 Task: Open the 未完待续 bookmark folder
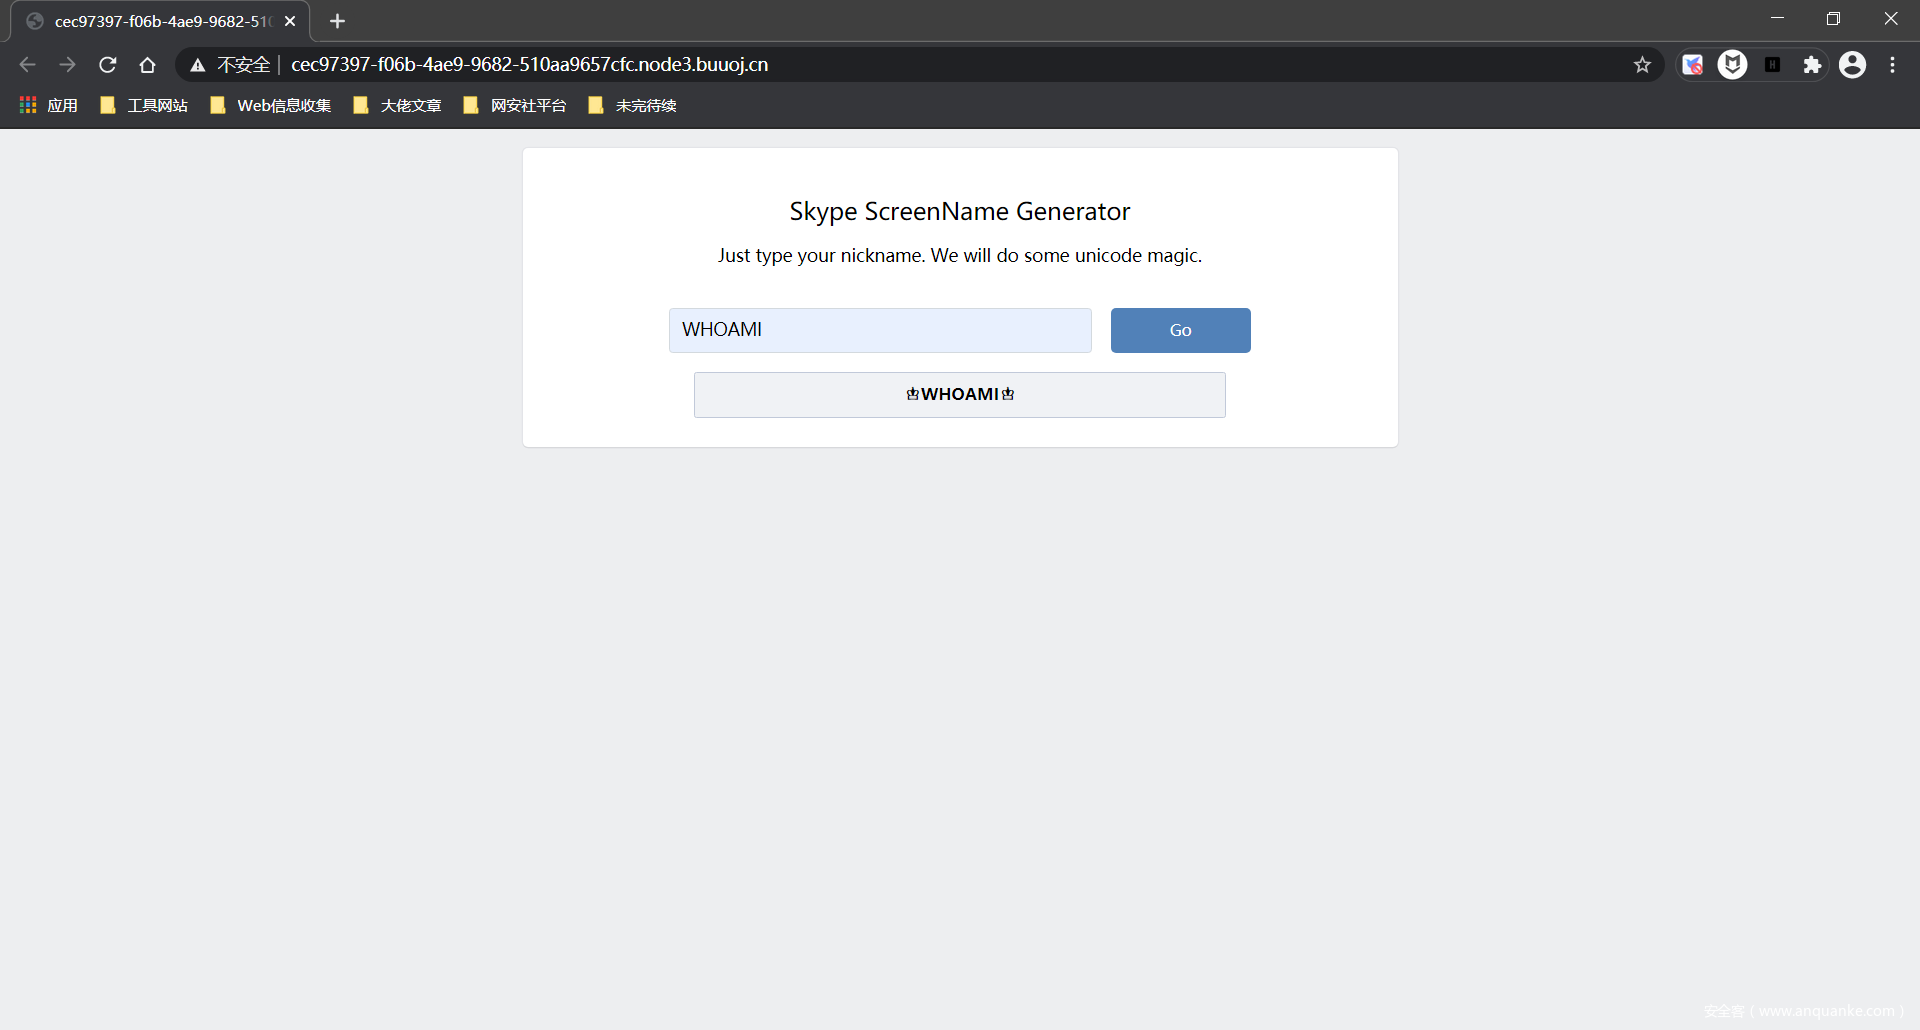click(633, 105)
